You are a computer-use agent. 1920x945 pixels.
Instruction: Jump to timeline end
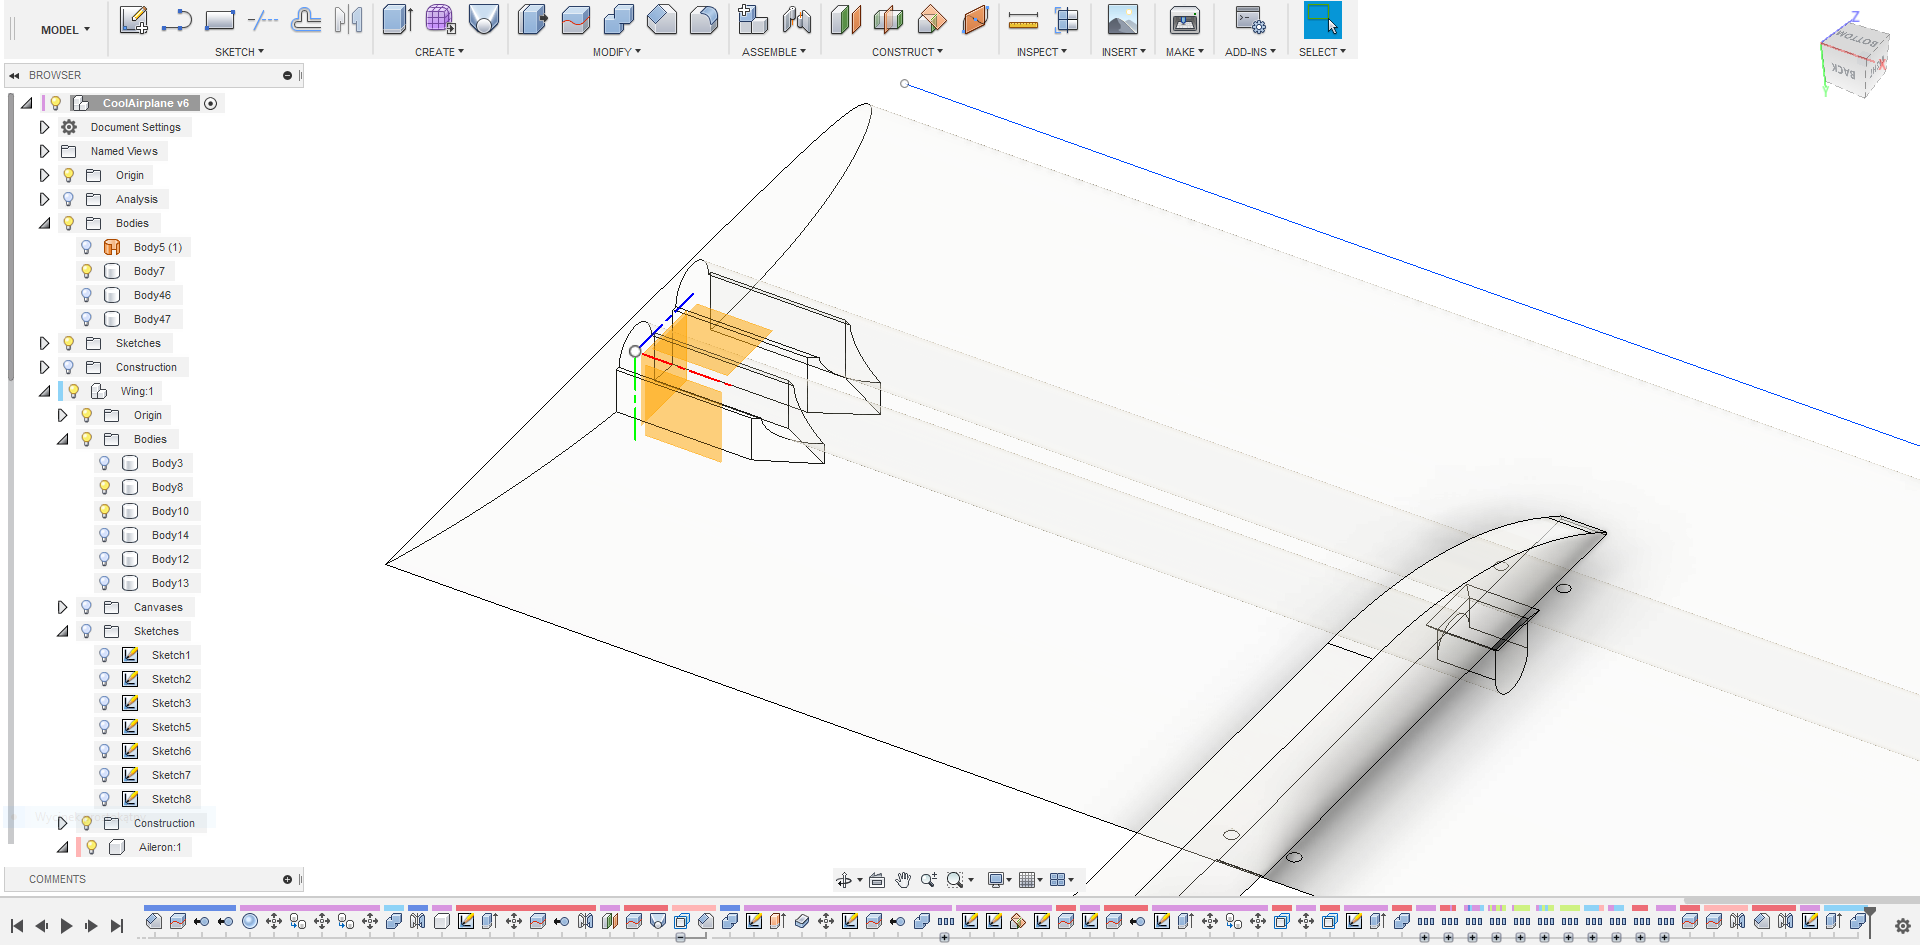116,926
